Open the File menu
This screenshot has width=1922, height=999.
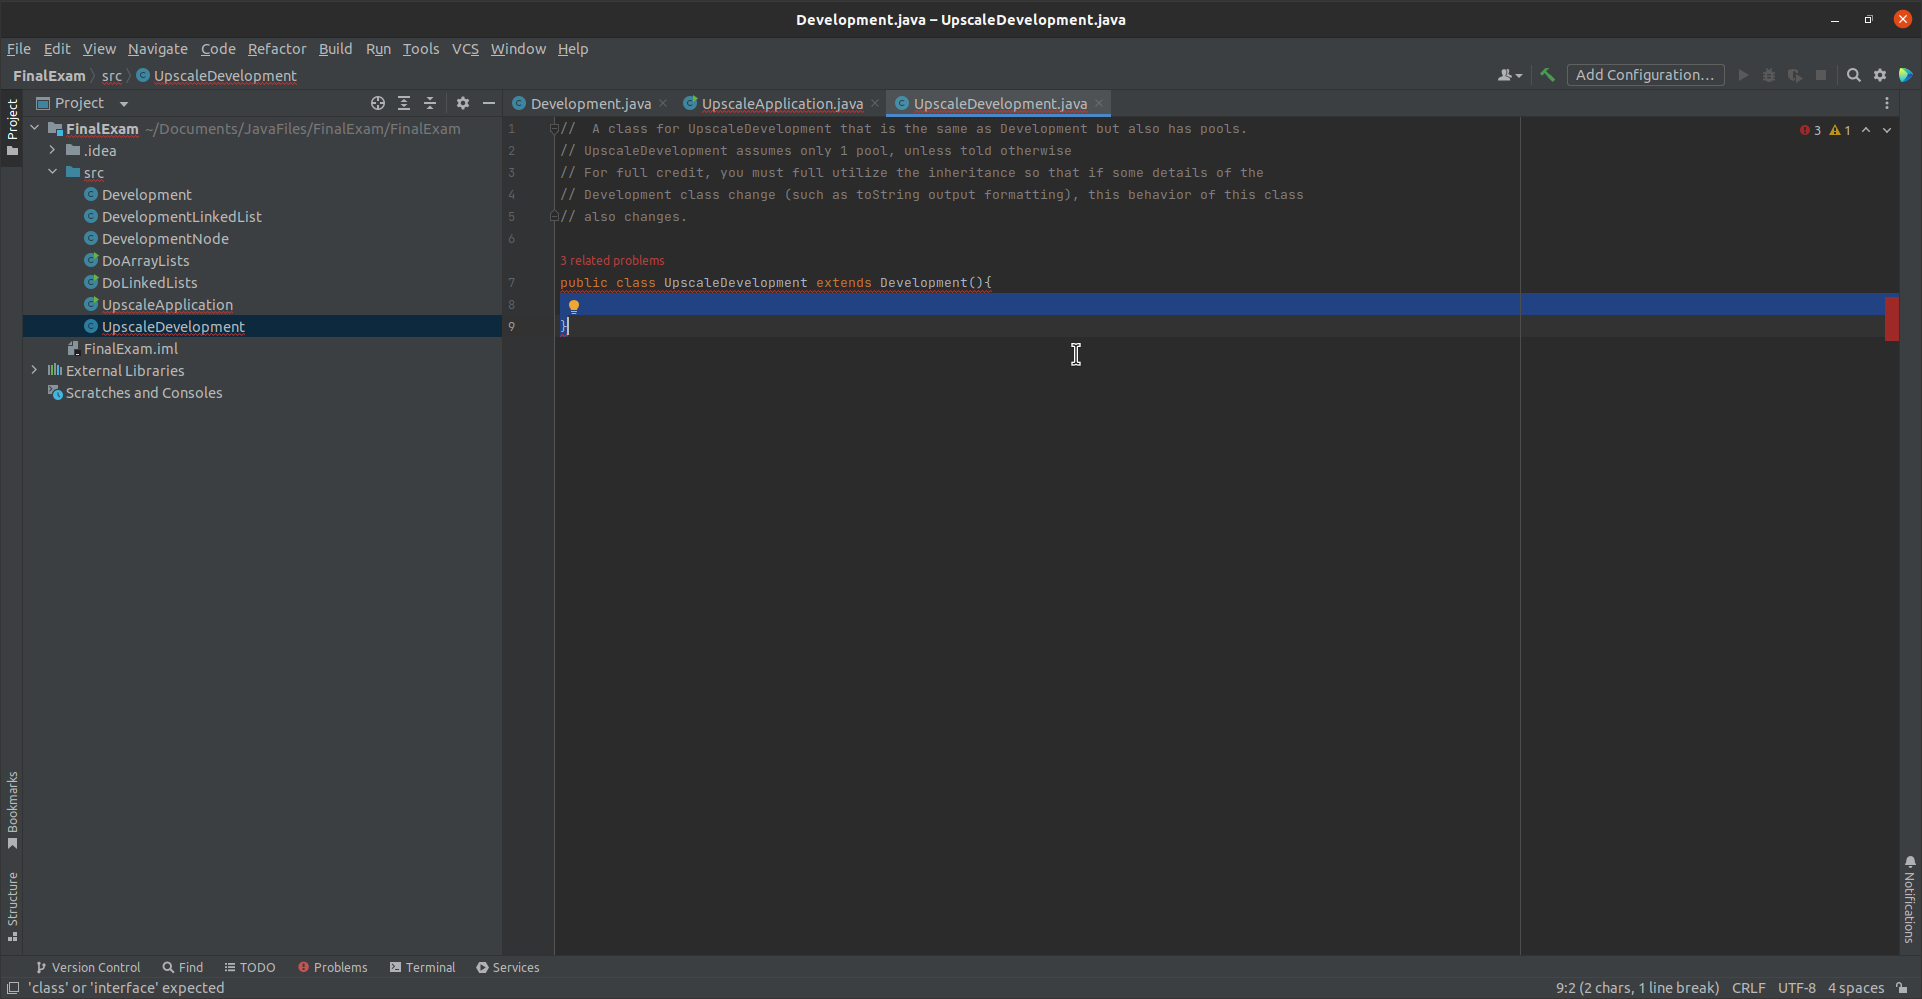[x=19, y=49]
